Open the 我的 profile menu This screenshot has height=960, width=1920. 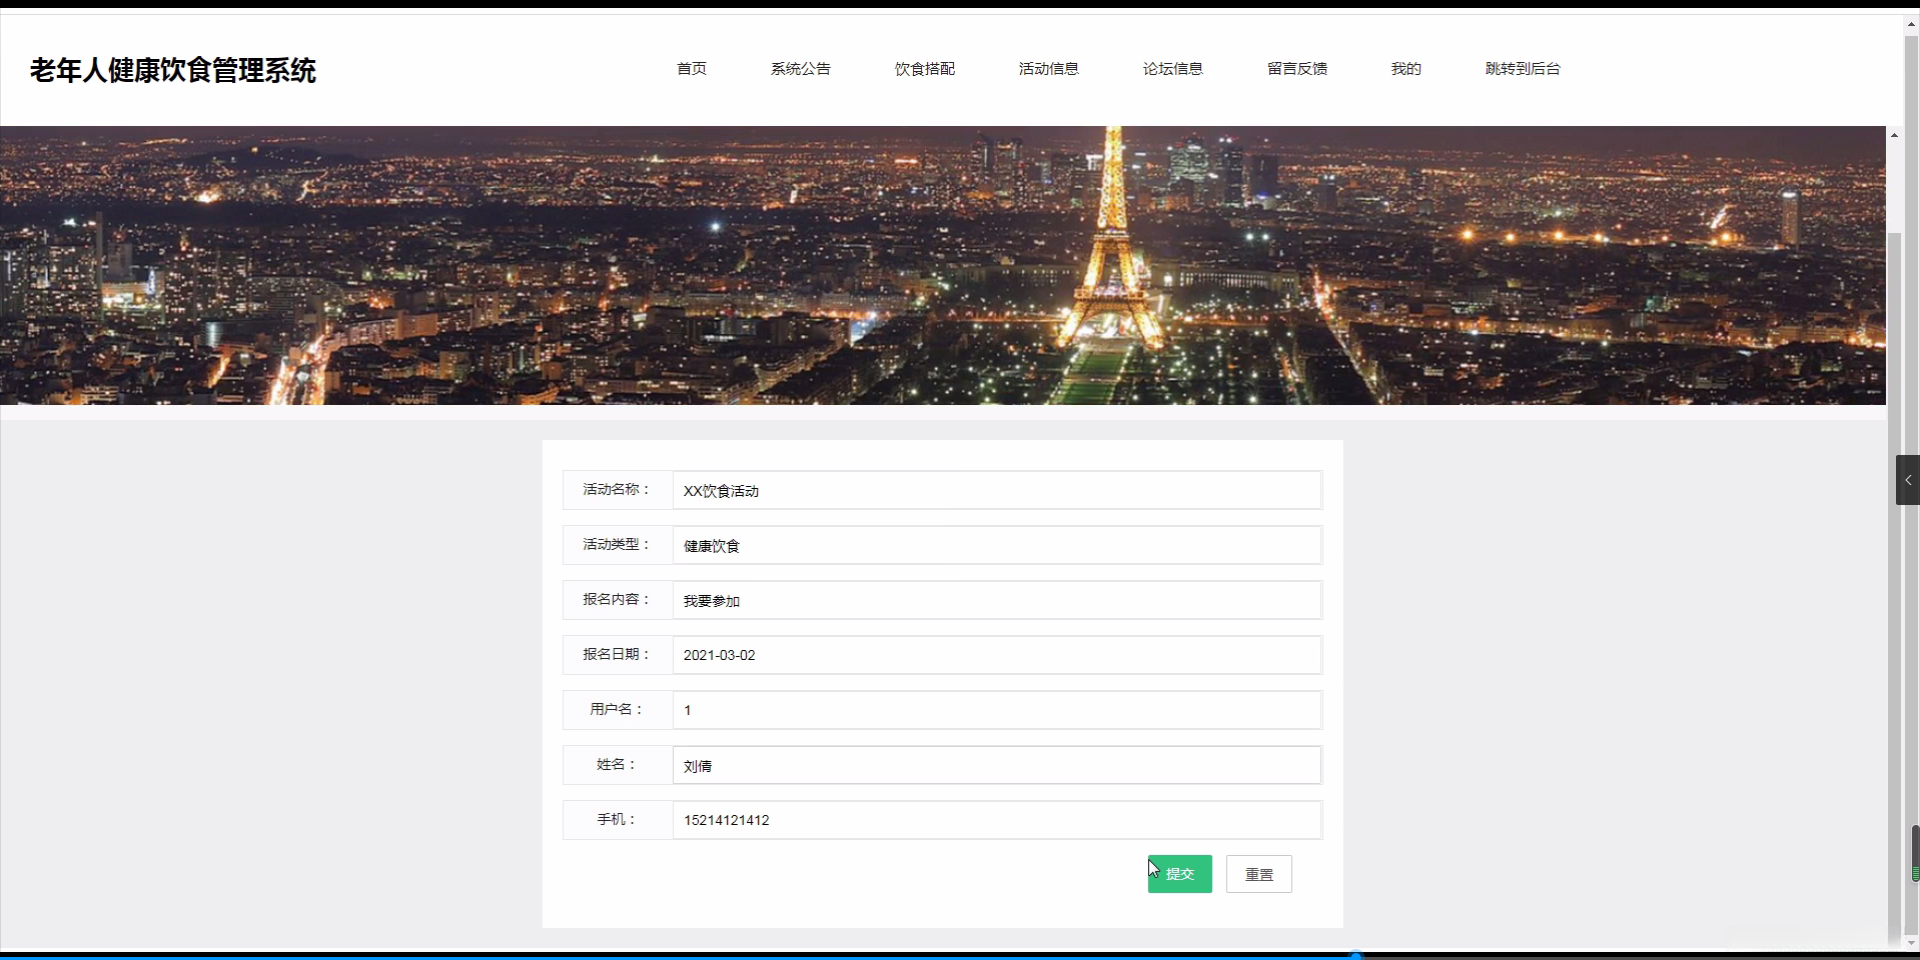1405,69
